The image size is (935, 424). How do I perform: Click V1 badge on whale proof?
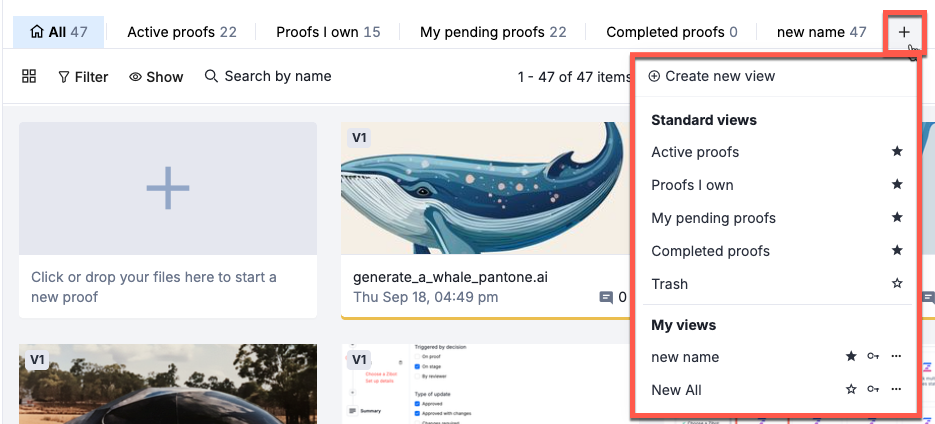coord(358,138)
